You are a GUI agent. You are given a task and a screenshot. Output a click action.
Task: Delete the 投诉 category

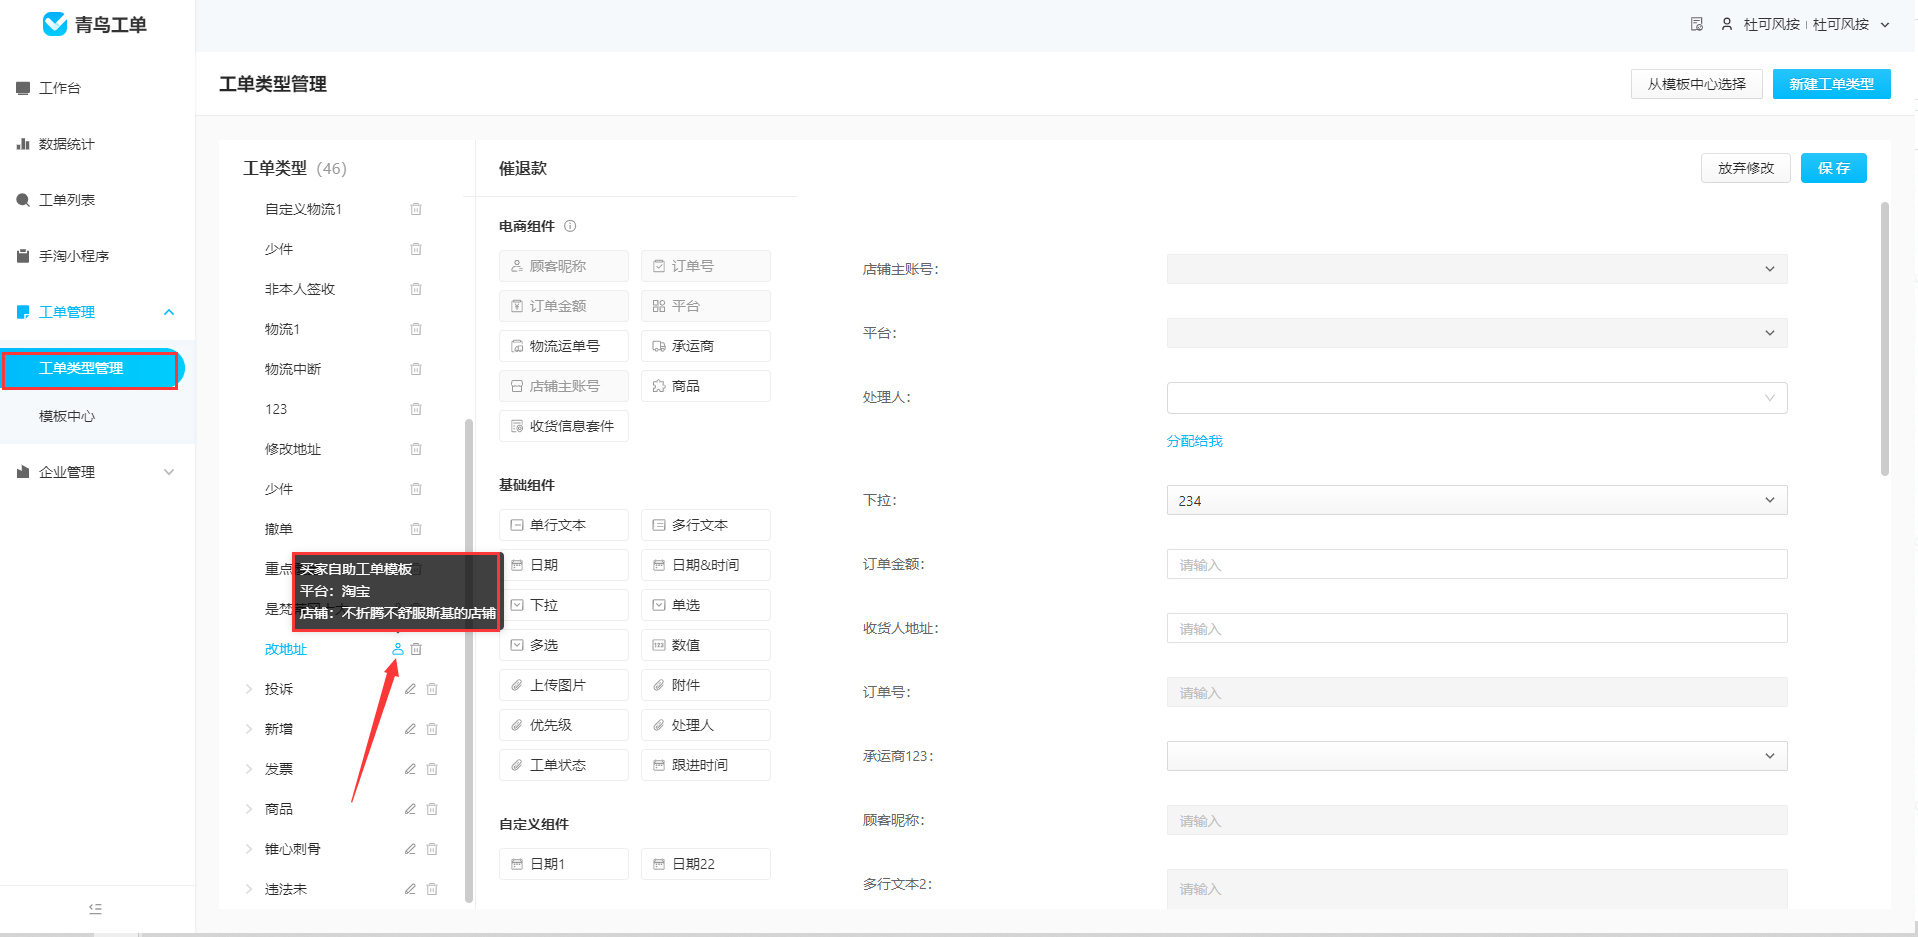click(x=432, y=689)
